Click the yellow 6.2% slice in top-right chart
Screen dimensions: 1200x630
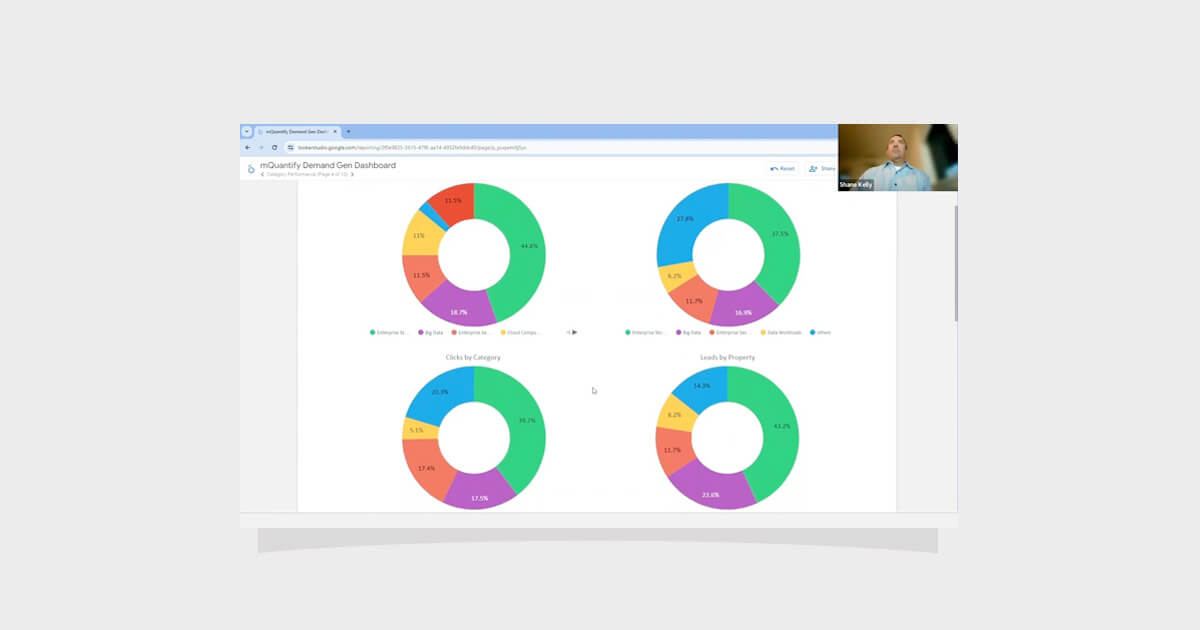(x=677, y=276)
